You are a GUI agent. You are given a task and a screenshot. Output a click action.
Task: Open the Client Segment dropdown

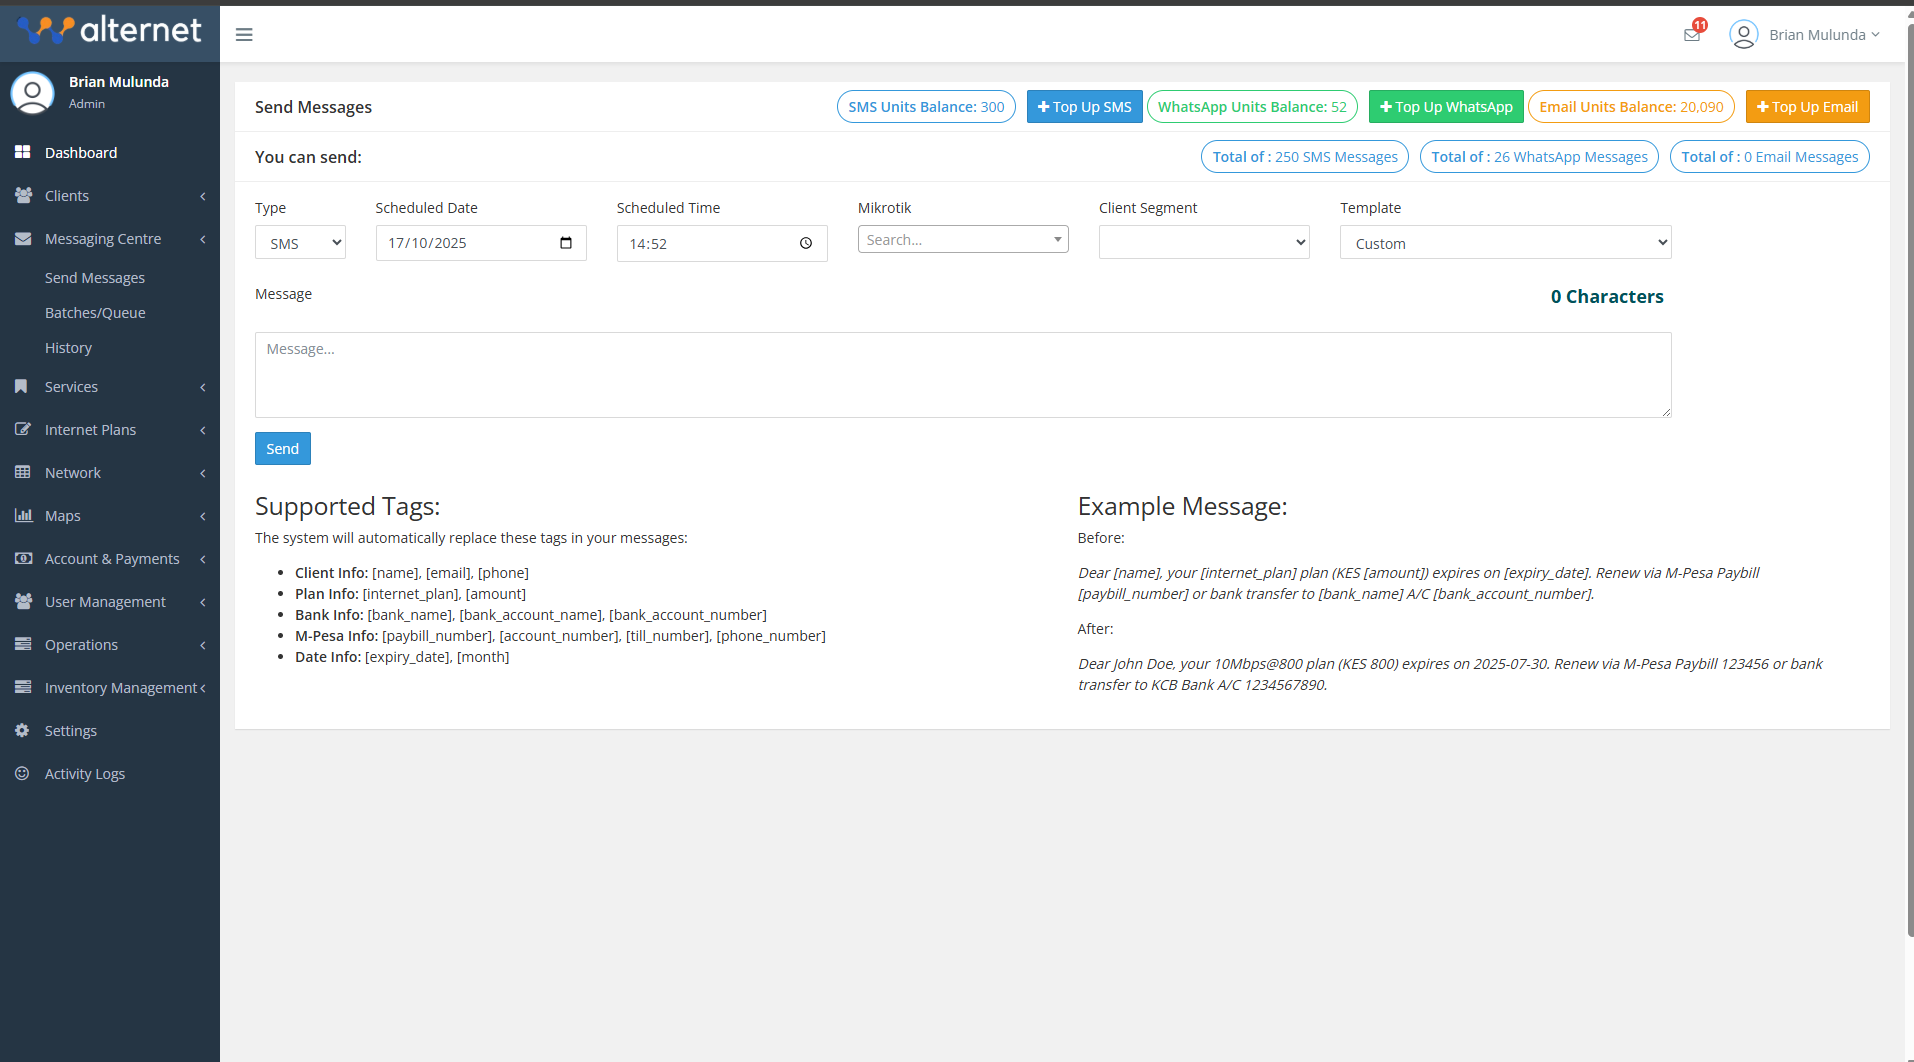point(1203,243)
